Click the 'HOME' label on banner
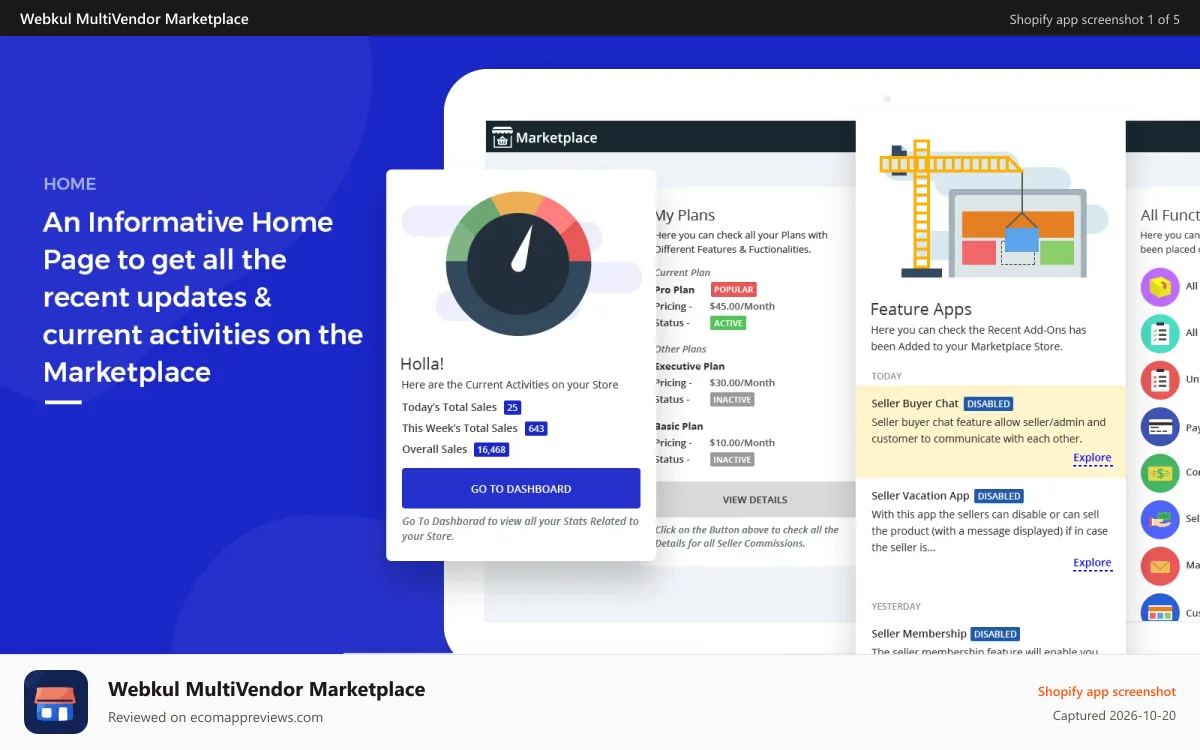This screenshot has width=1200, height=750. (x=70, y=184)
